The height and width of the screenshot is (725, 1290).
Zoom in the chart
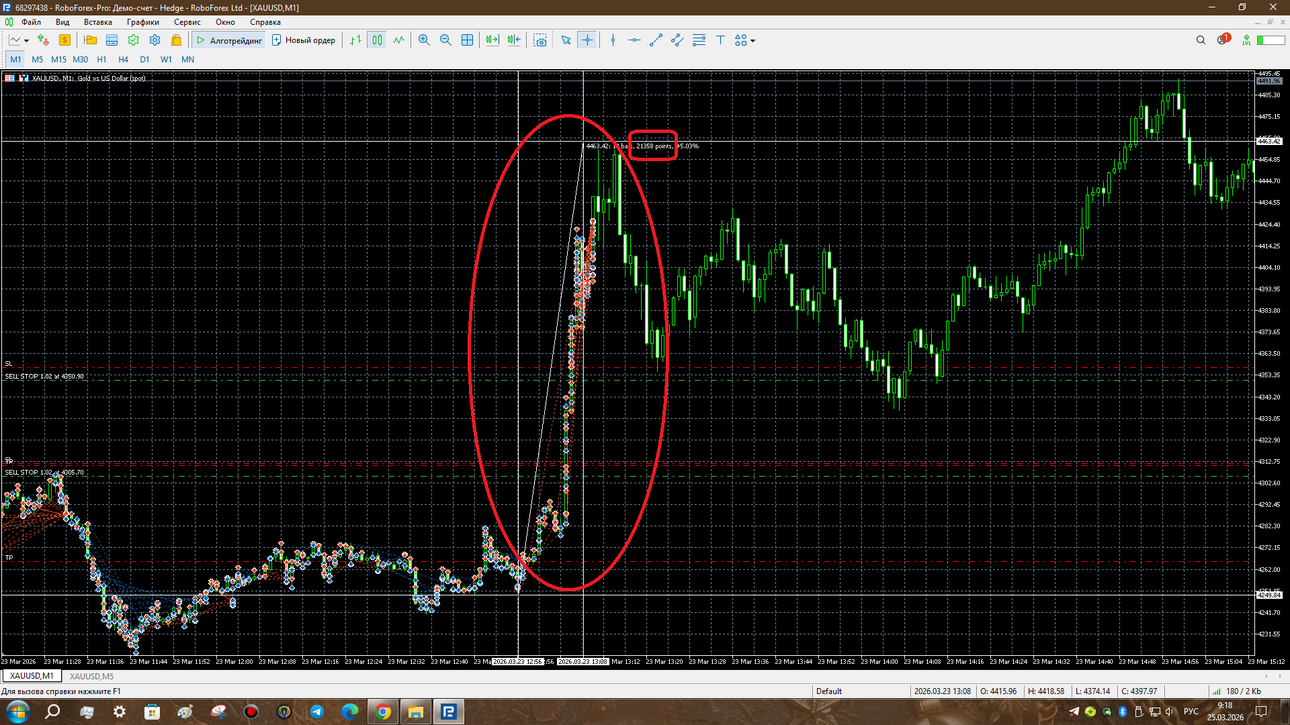424,40
